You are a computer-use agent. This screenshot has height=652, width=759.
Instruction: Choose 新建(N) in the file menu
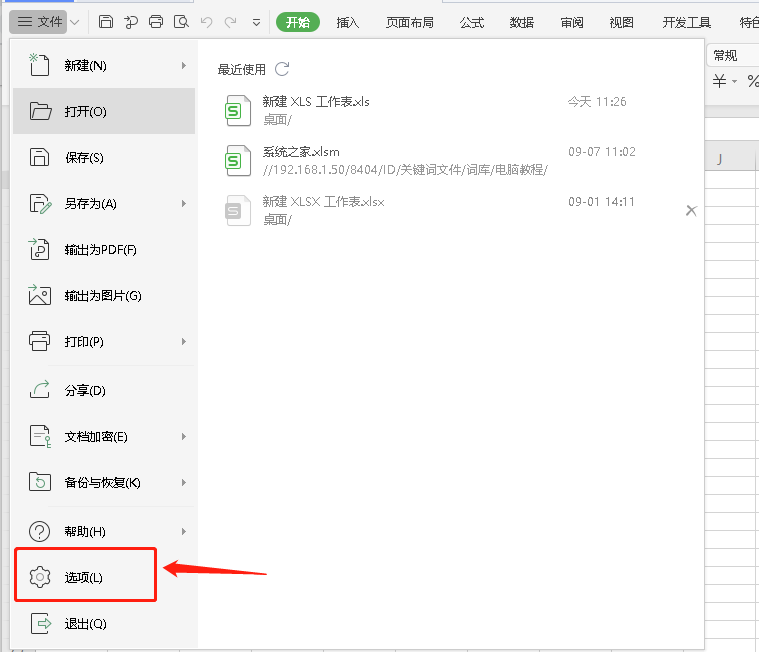tap(104, 65)
